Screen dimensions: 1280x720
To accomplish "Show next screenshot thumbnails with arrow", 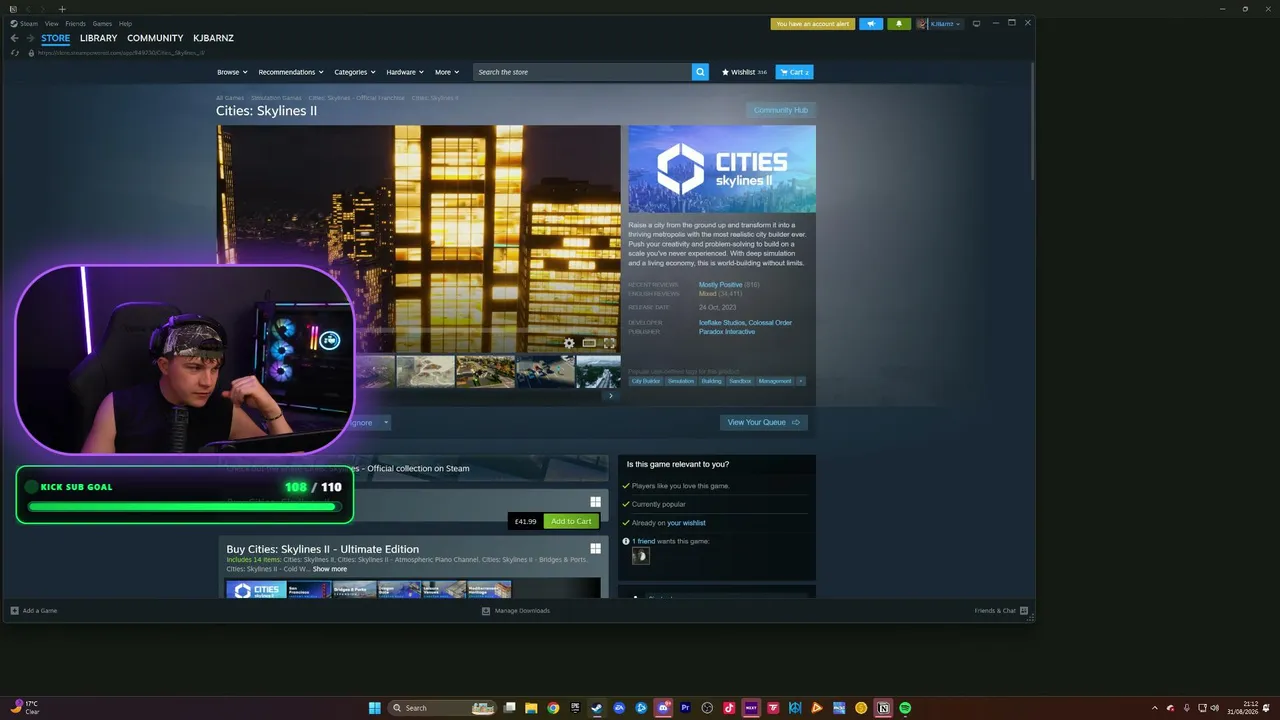I will (611, 396).
